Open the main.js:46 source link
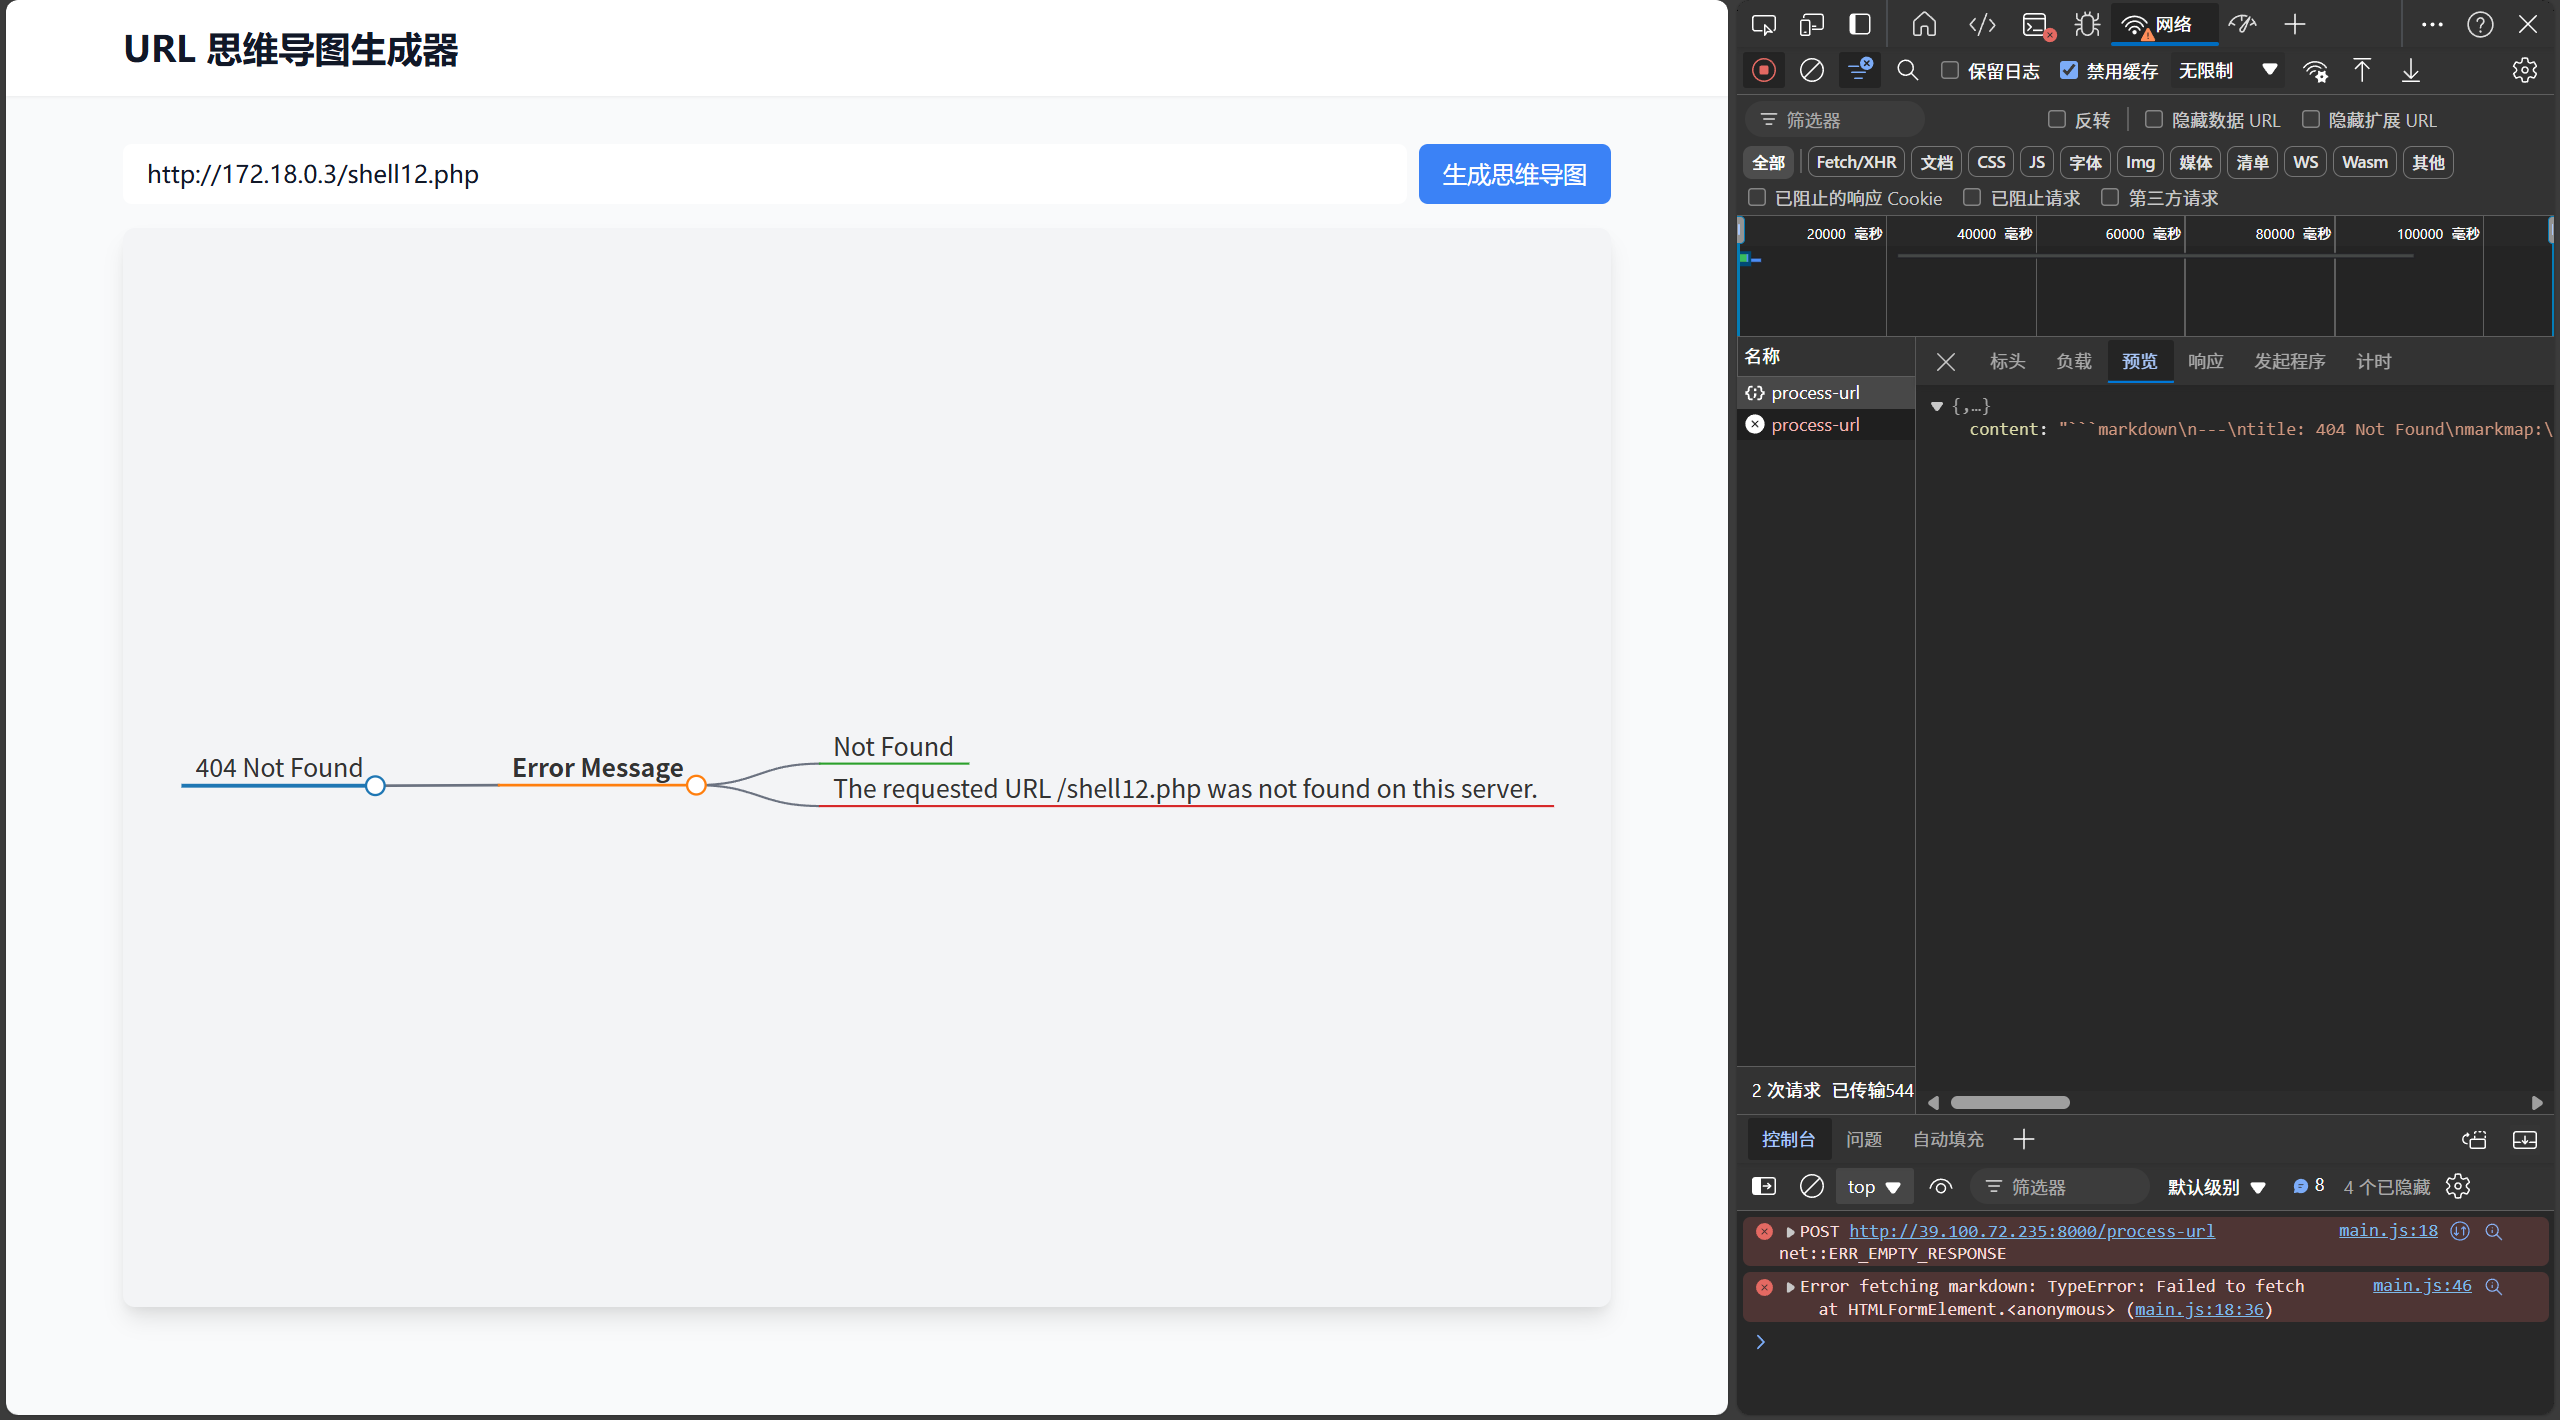Viewport: 2560px width, 1420px height. pyautogui.click(x=2422, y=1286)
